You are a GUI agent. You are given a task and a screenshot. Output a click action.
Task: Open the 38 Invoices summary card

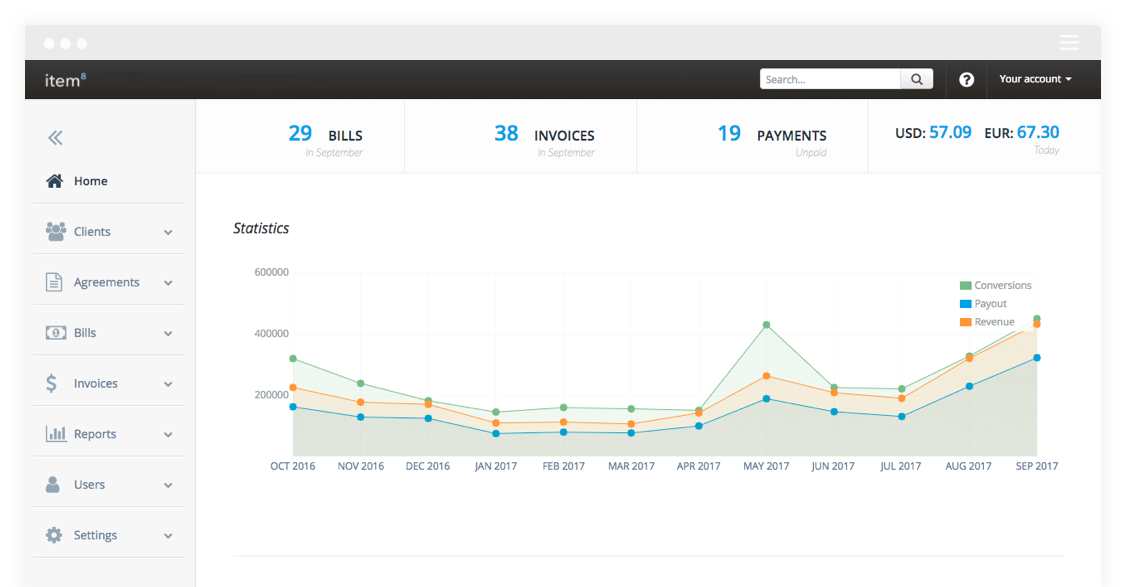[x=521, y=136]
